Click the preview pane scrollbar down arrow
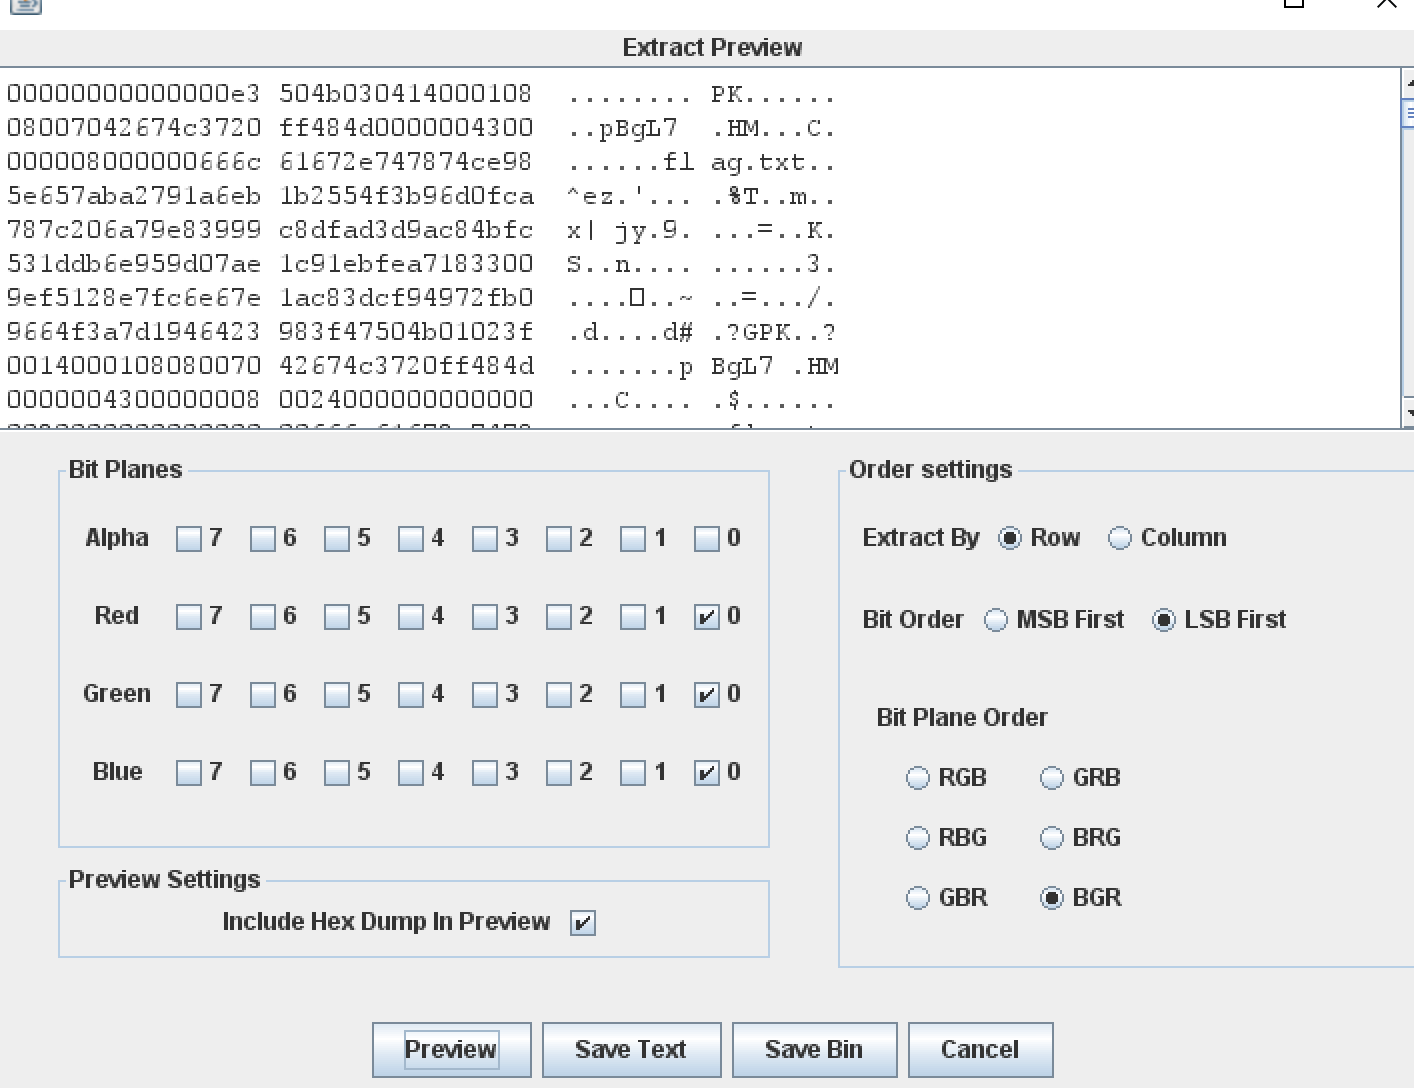1414x1088 pixels. 1408,412
